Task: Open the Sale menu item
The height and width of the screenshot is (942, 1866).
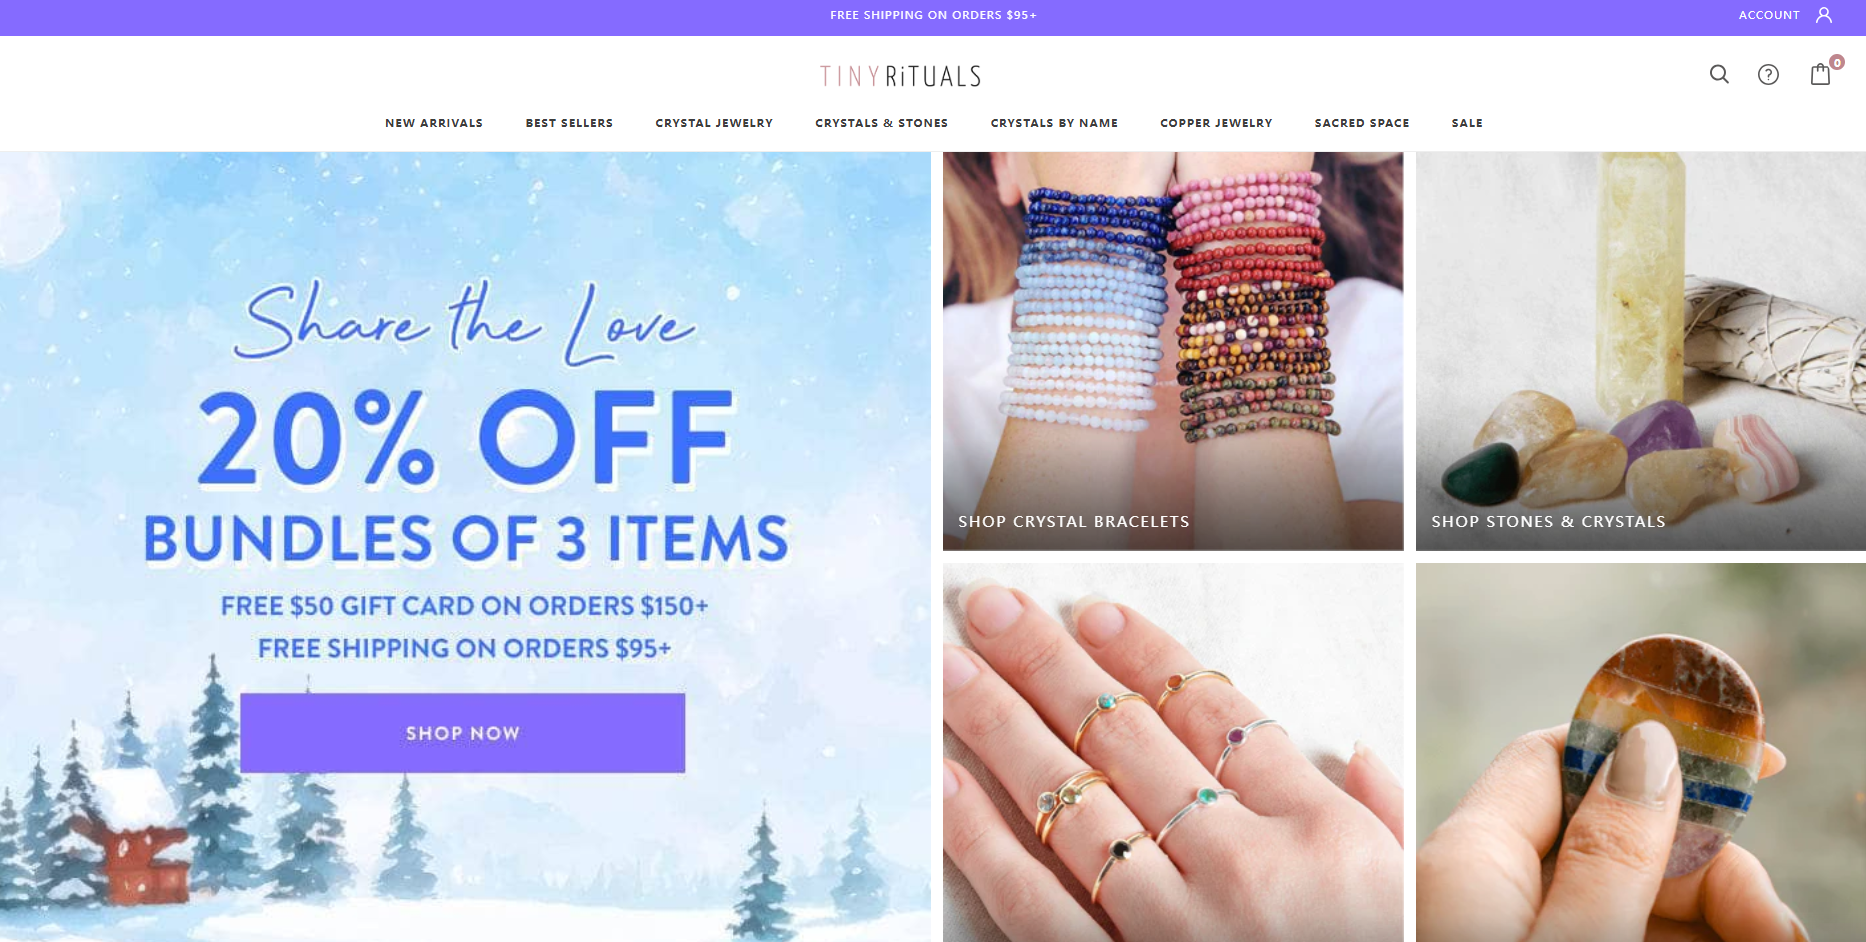Action: point(1467,123)
